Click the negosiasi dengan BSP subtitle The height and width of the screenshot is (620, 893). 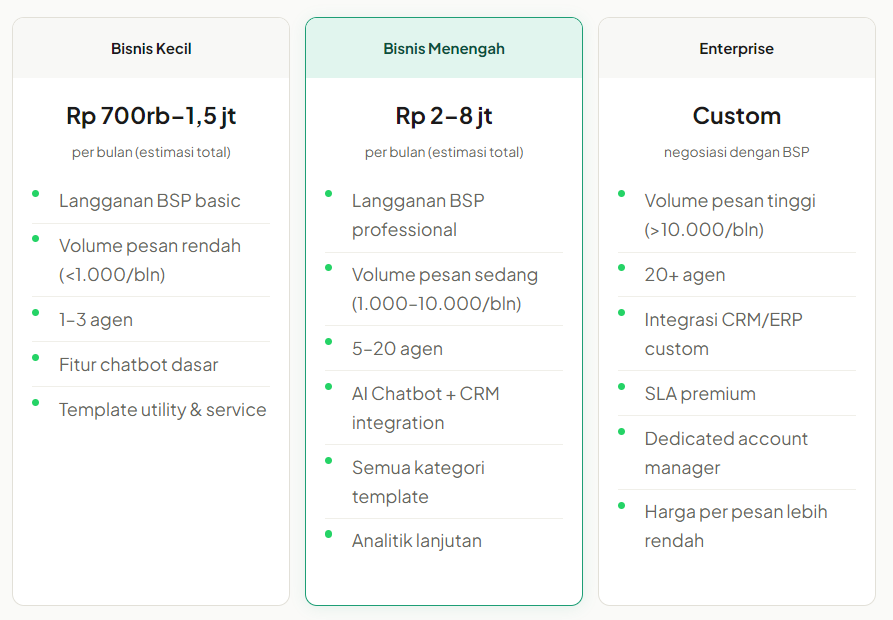(x=736, y=153)
